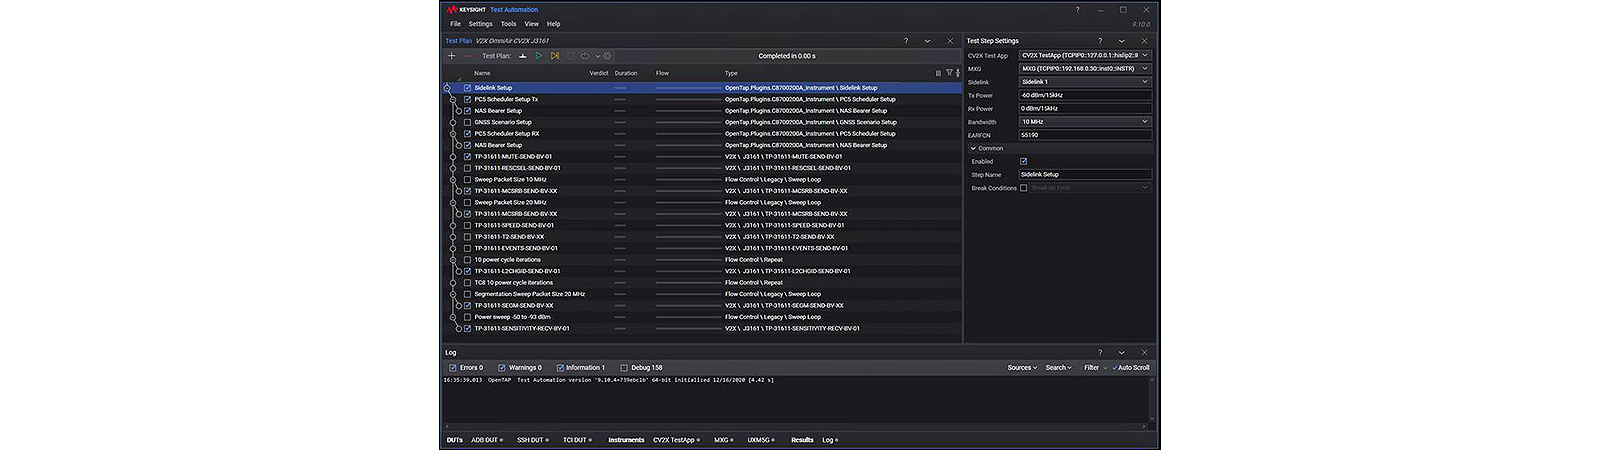1600x450 pixels.
Task: Click the CV2X TestApp instrument in status bar
Action: tap(676, 440)
